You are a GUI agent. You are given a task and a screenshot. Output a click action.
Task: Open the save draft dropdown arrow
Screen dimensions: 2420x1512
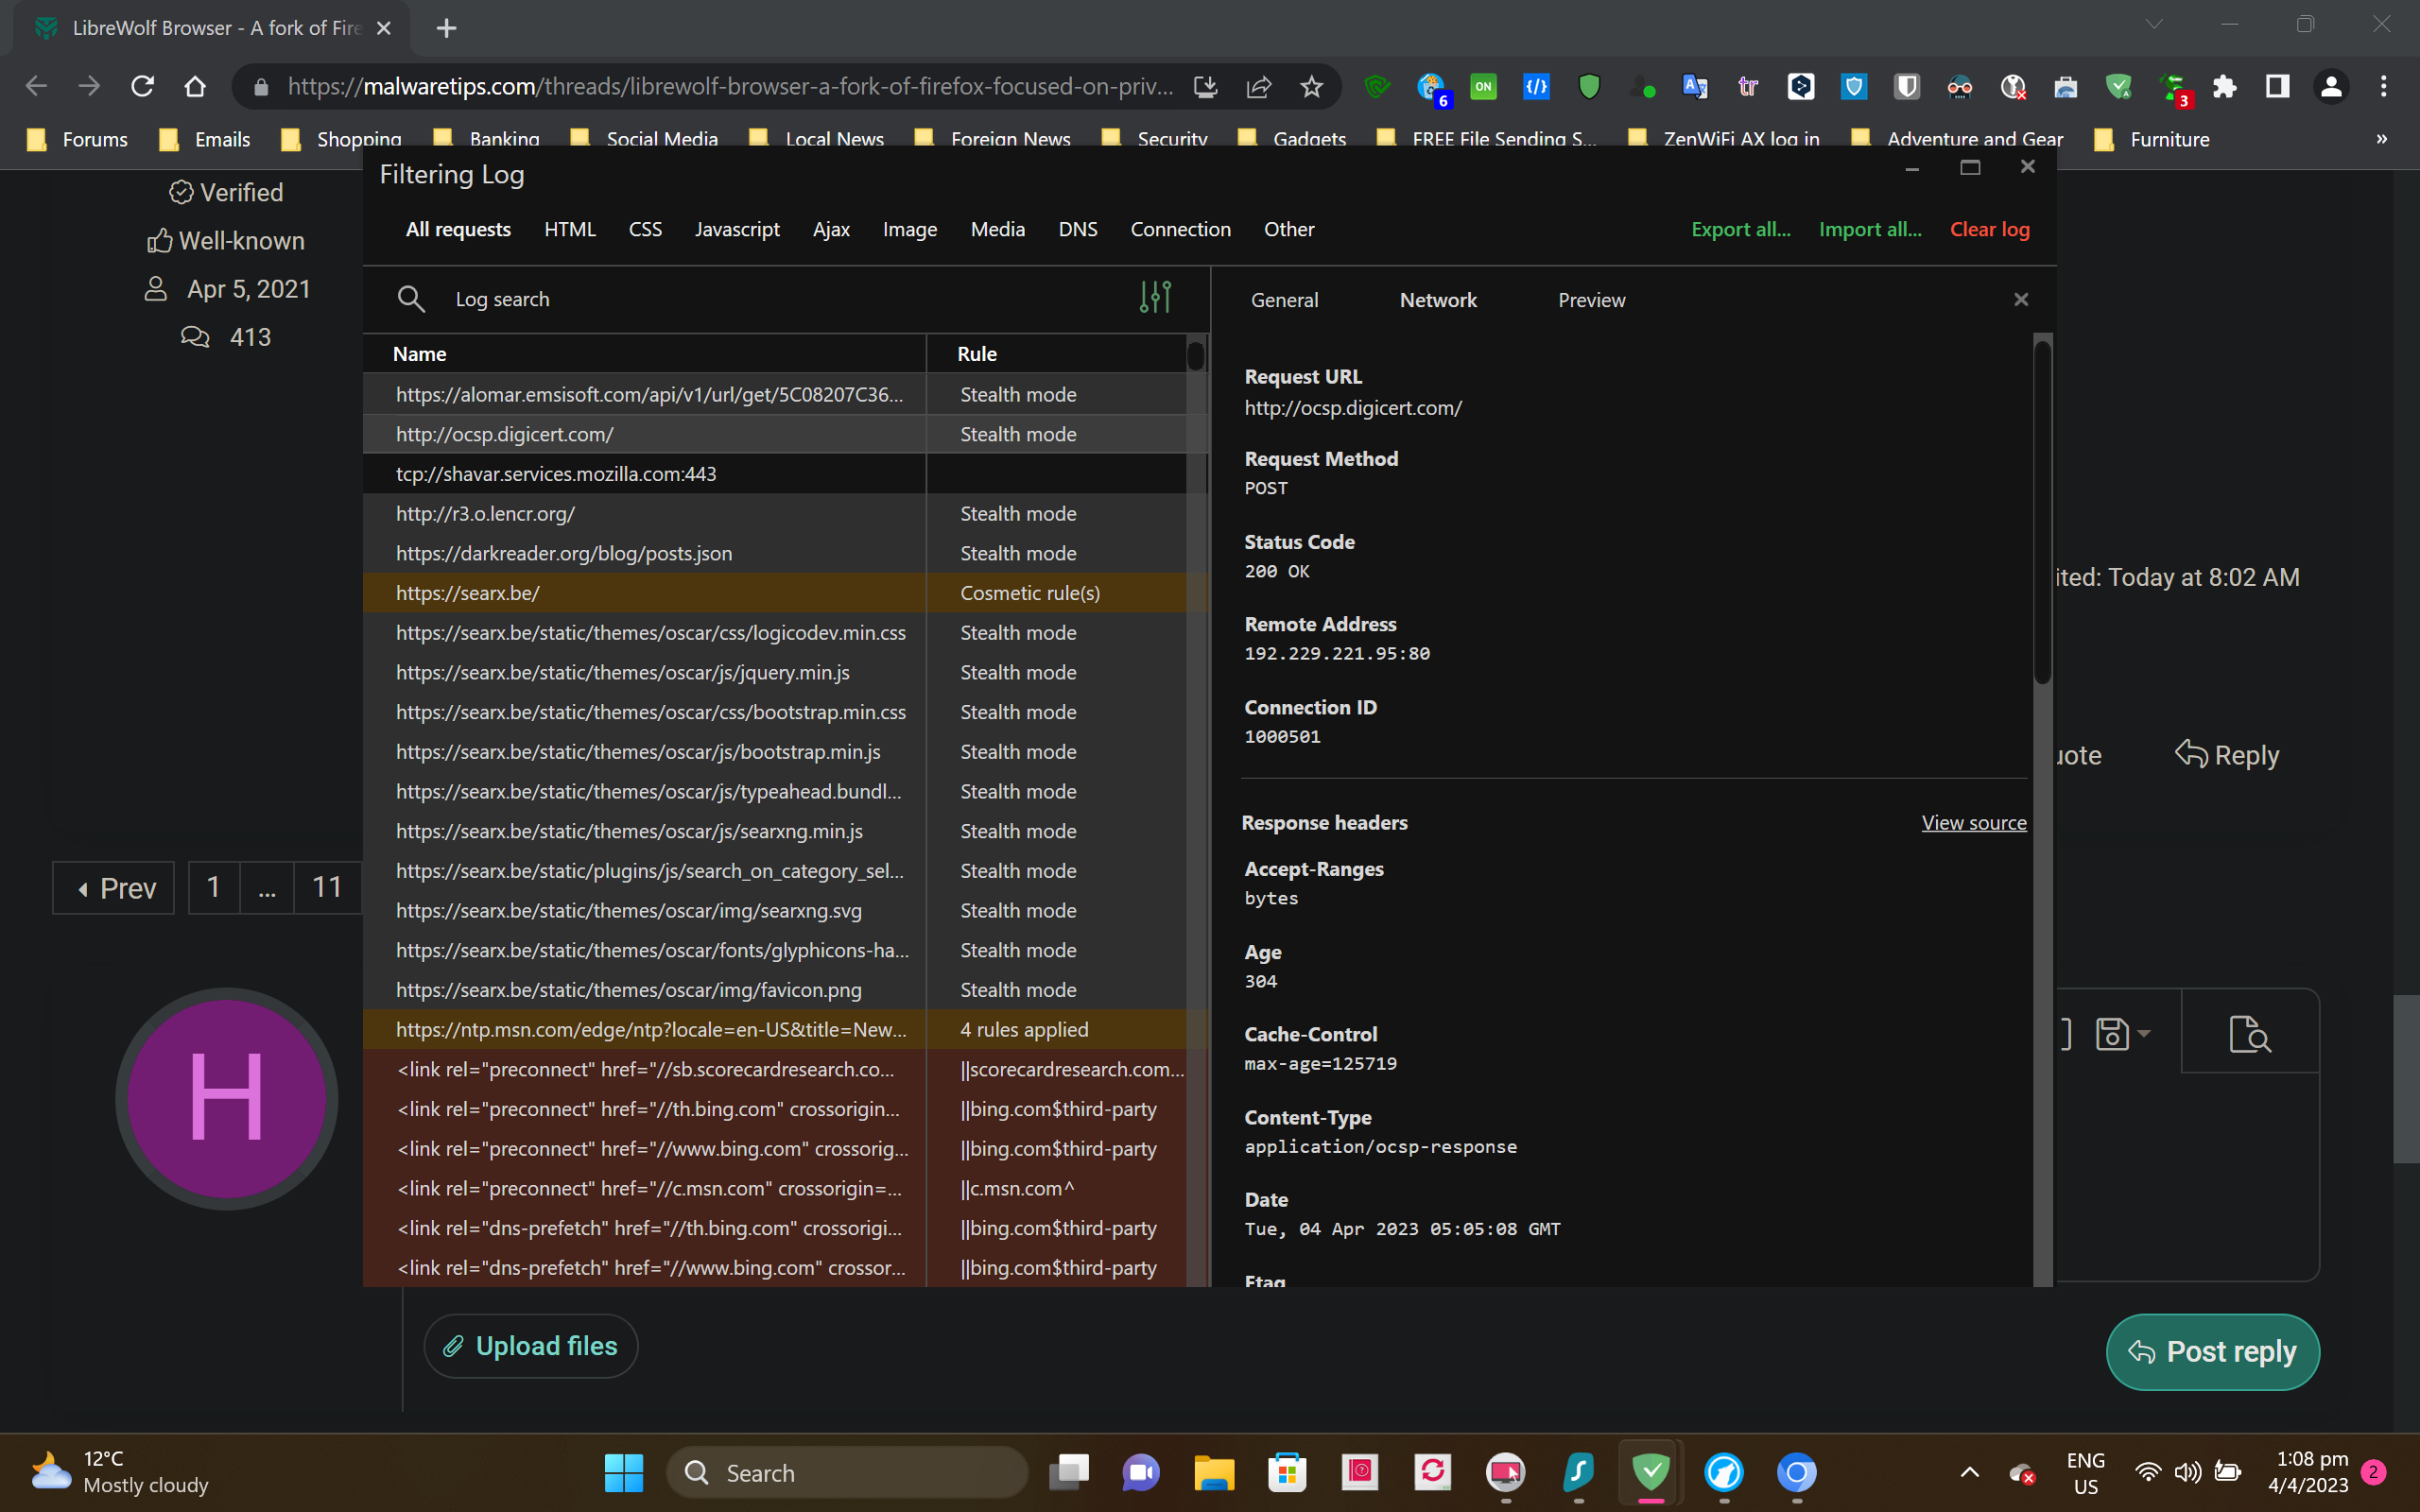tap(2143, 1033)
